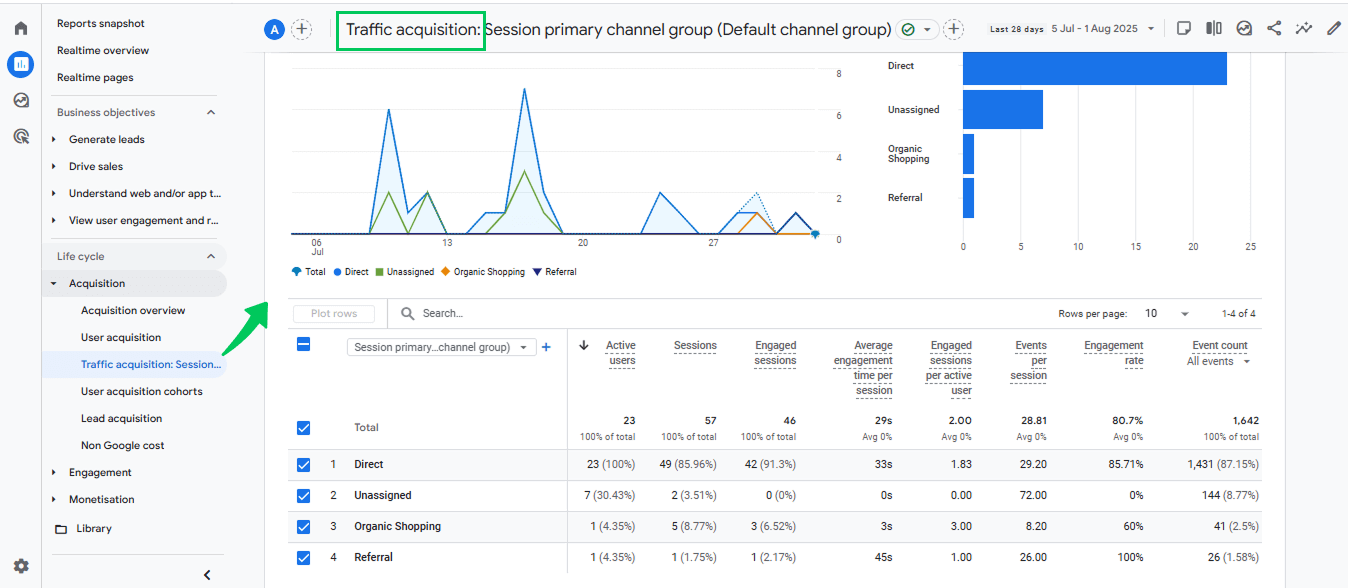Image resolution: width=1348 pixels, height=588 pixels.
Task: Create a note with the notes icon
Action: [1183, 28]
